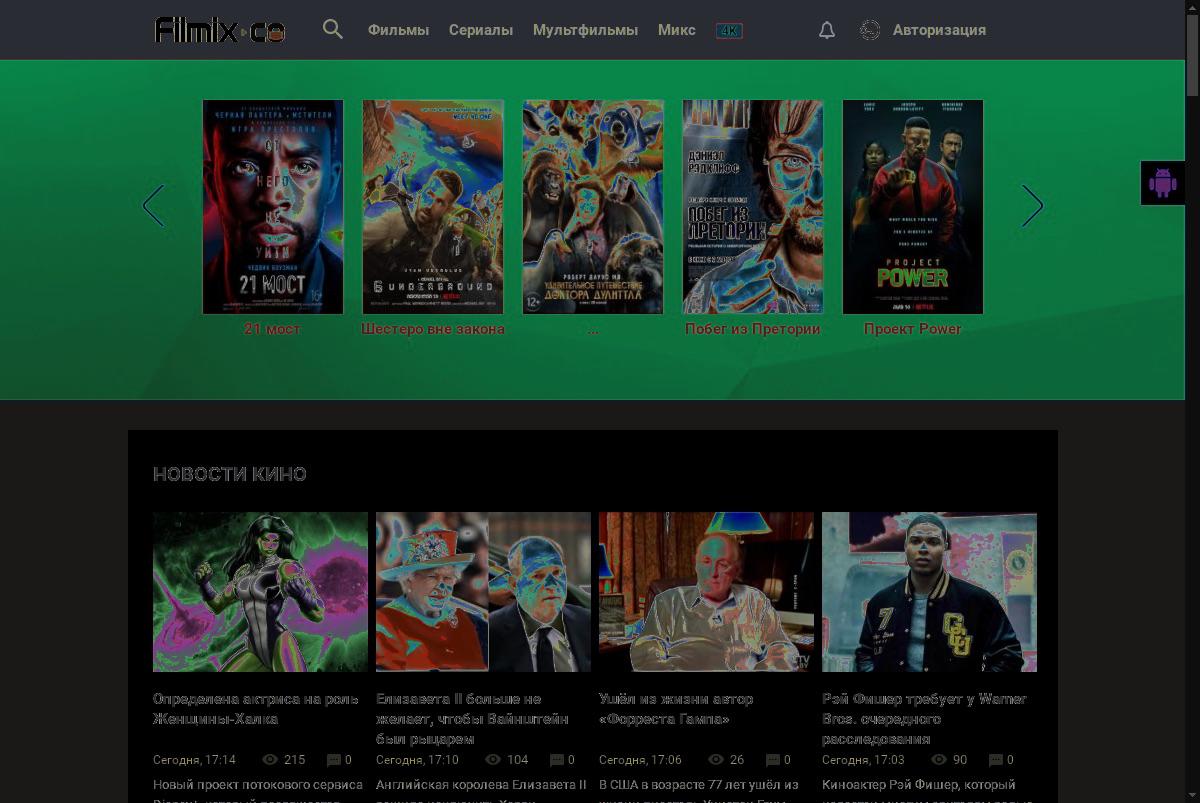Click the user avatar icon by Авторизация
The height and width of the screenshot is (803, 1200).
[x=870, y=30]
